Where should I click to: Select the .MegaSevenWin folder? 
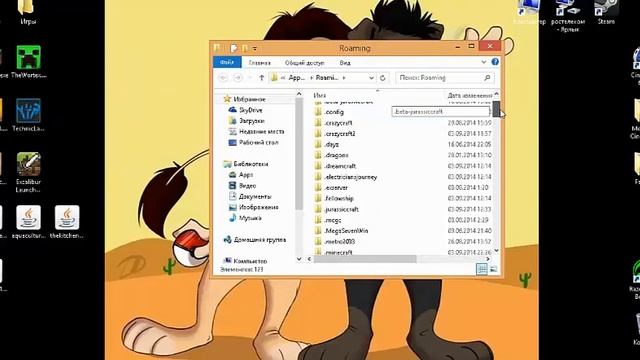coord(346,231)
